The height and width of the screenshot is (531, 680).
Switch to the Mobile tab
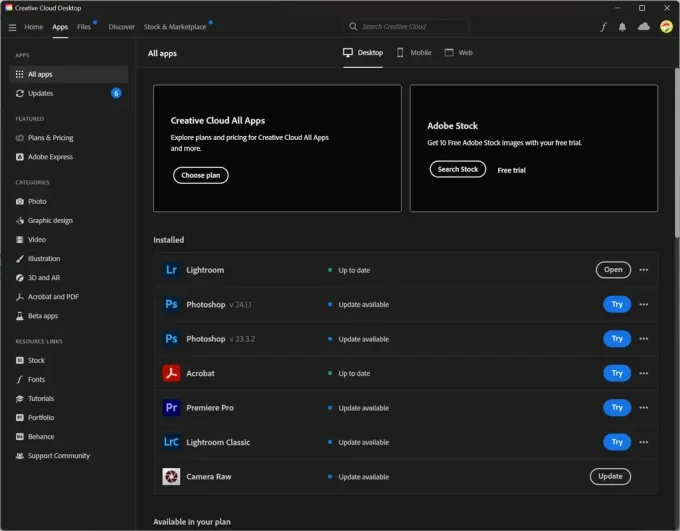(414, 52)
